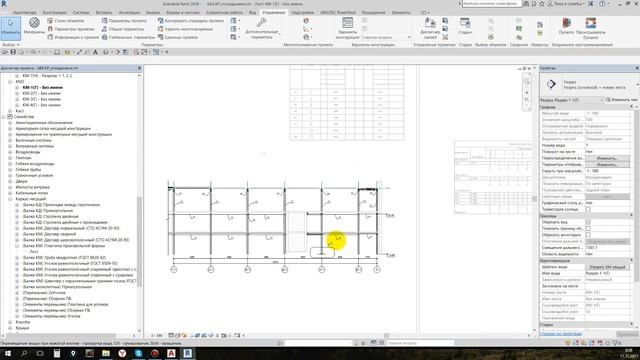Open File Explorer from the taskbar
640x360 pixels.
(x=106, y=353)
